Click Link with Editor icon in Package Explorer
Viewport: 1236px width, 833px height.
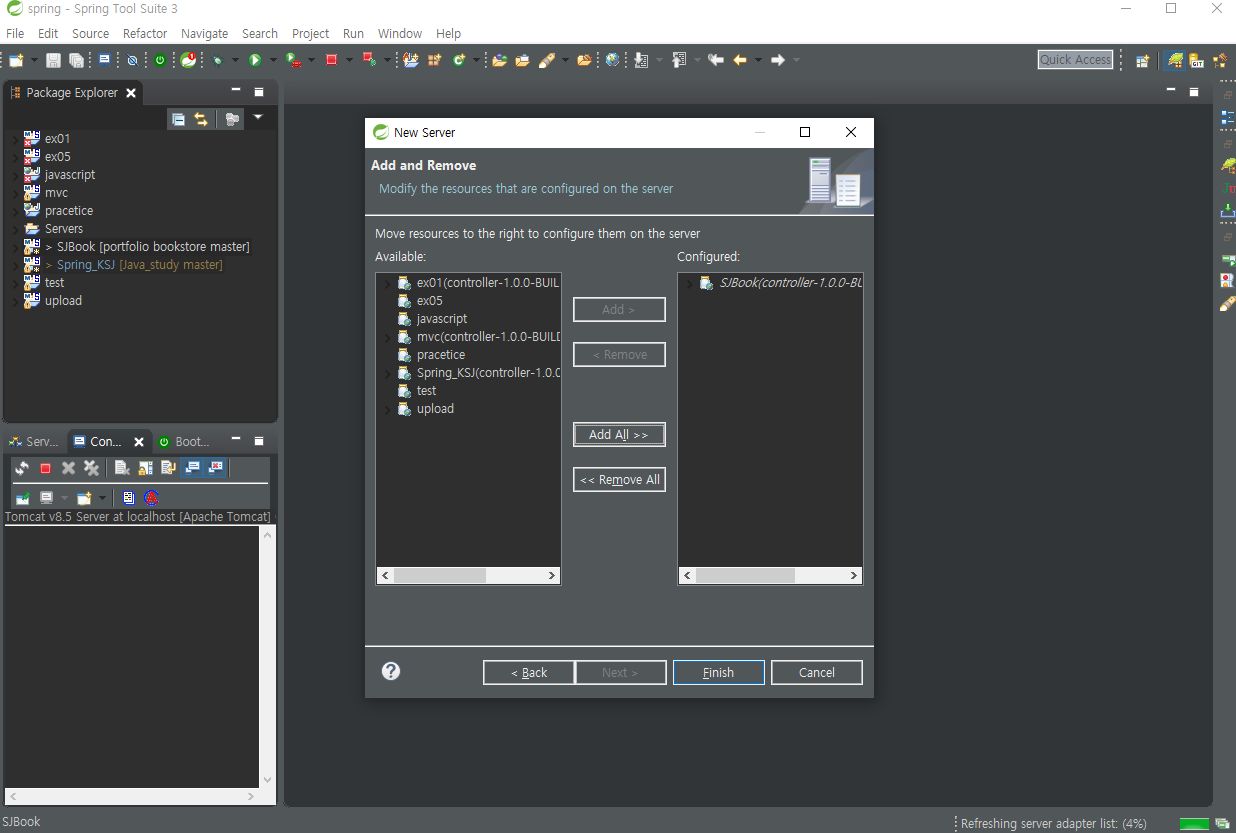point(201,119)
